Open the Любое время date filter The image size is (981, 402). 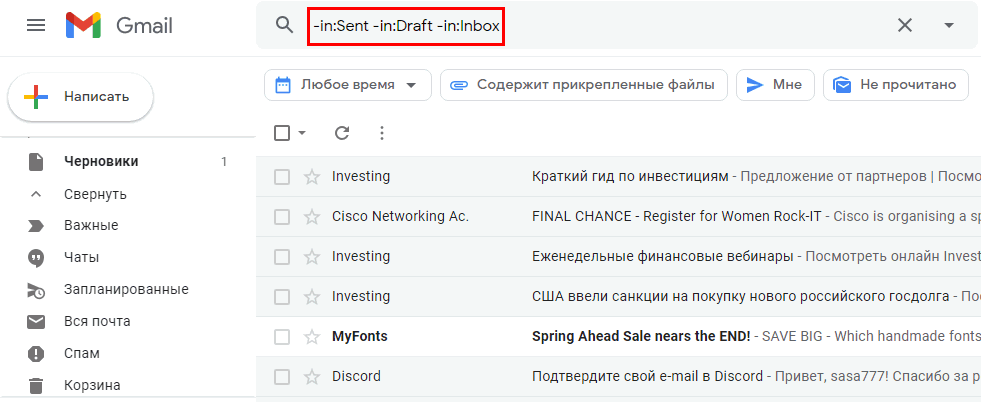(348, 85)
